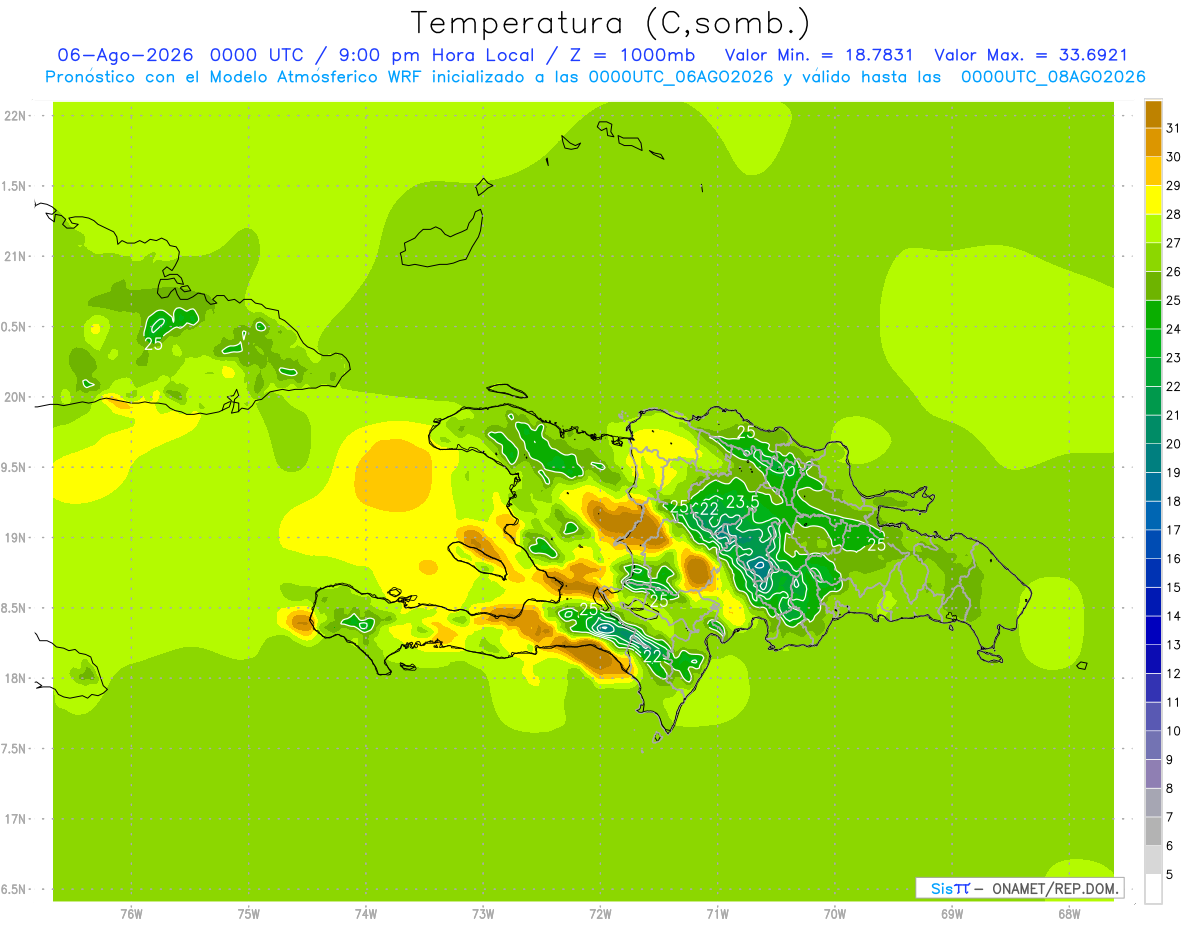1200x927 pixels.
Task: Select the "Valor Min. = 18.7831" value
Action: point(819,55)
